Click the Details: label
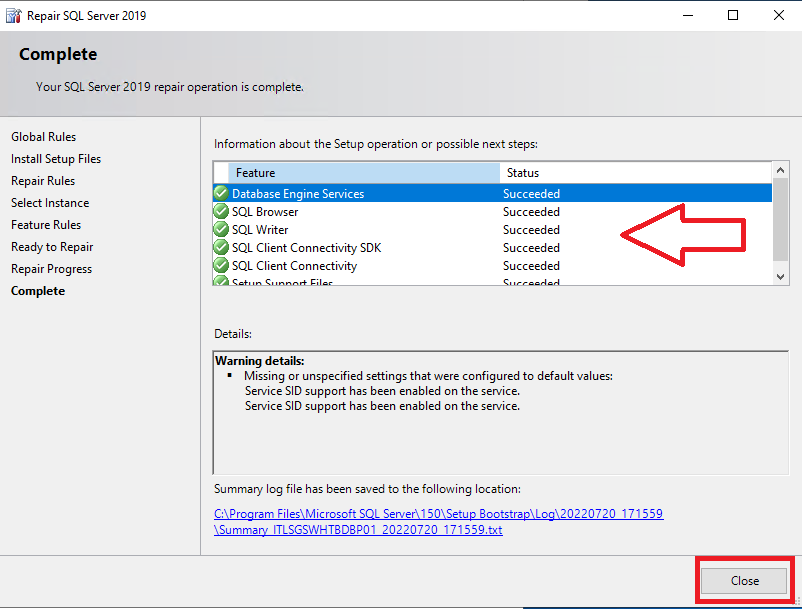The width and height of the screenshot is (802, 609). (x=233, y=334)
